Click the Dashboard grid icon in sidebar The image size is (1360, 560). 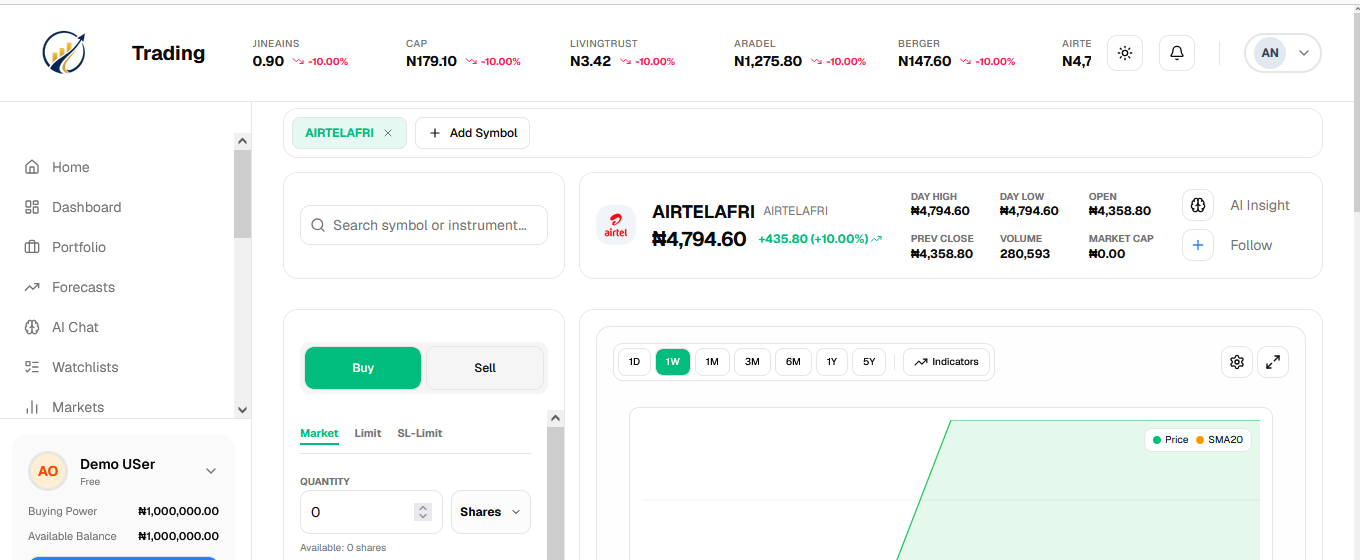[32, 207]
